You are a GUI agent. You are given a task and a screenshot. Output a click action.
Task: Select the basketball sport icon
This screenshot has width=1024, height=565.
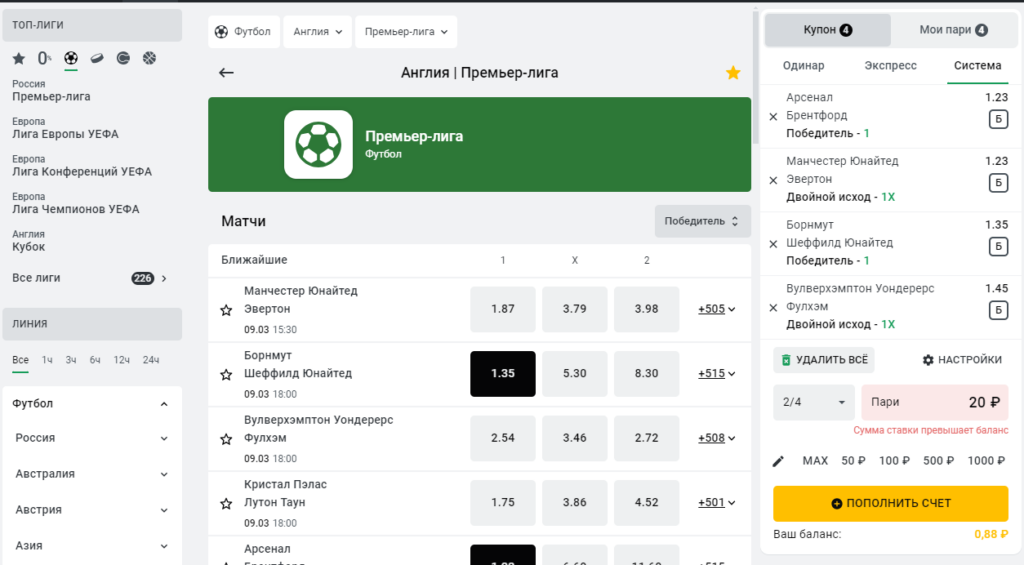click(x=150, y=59)
